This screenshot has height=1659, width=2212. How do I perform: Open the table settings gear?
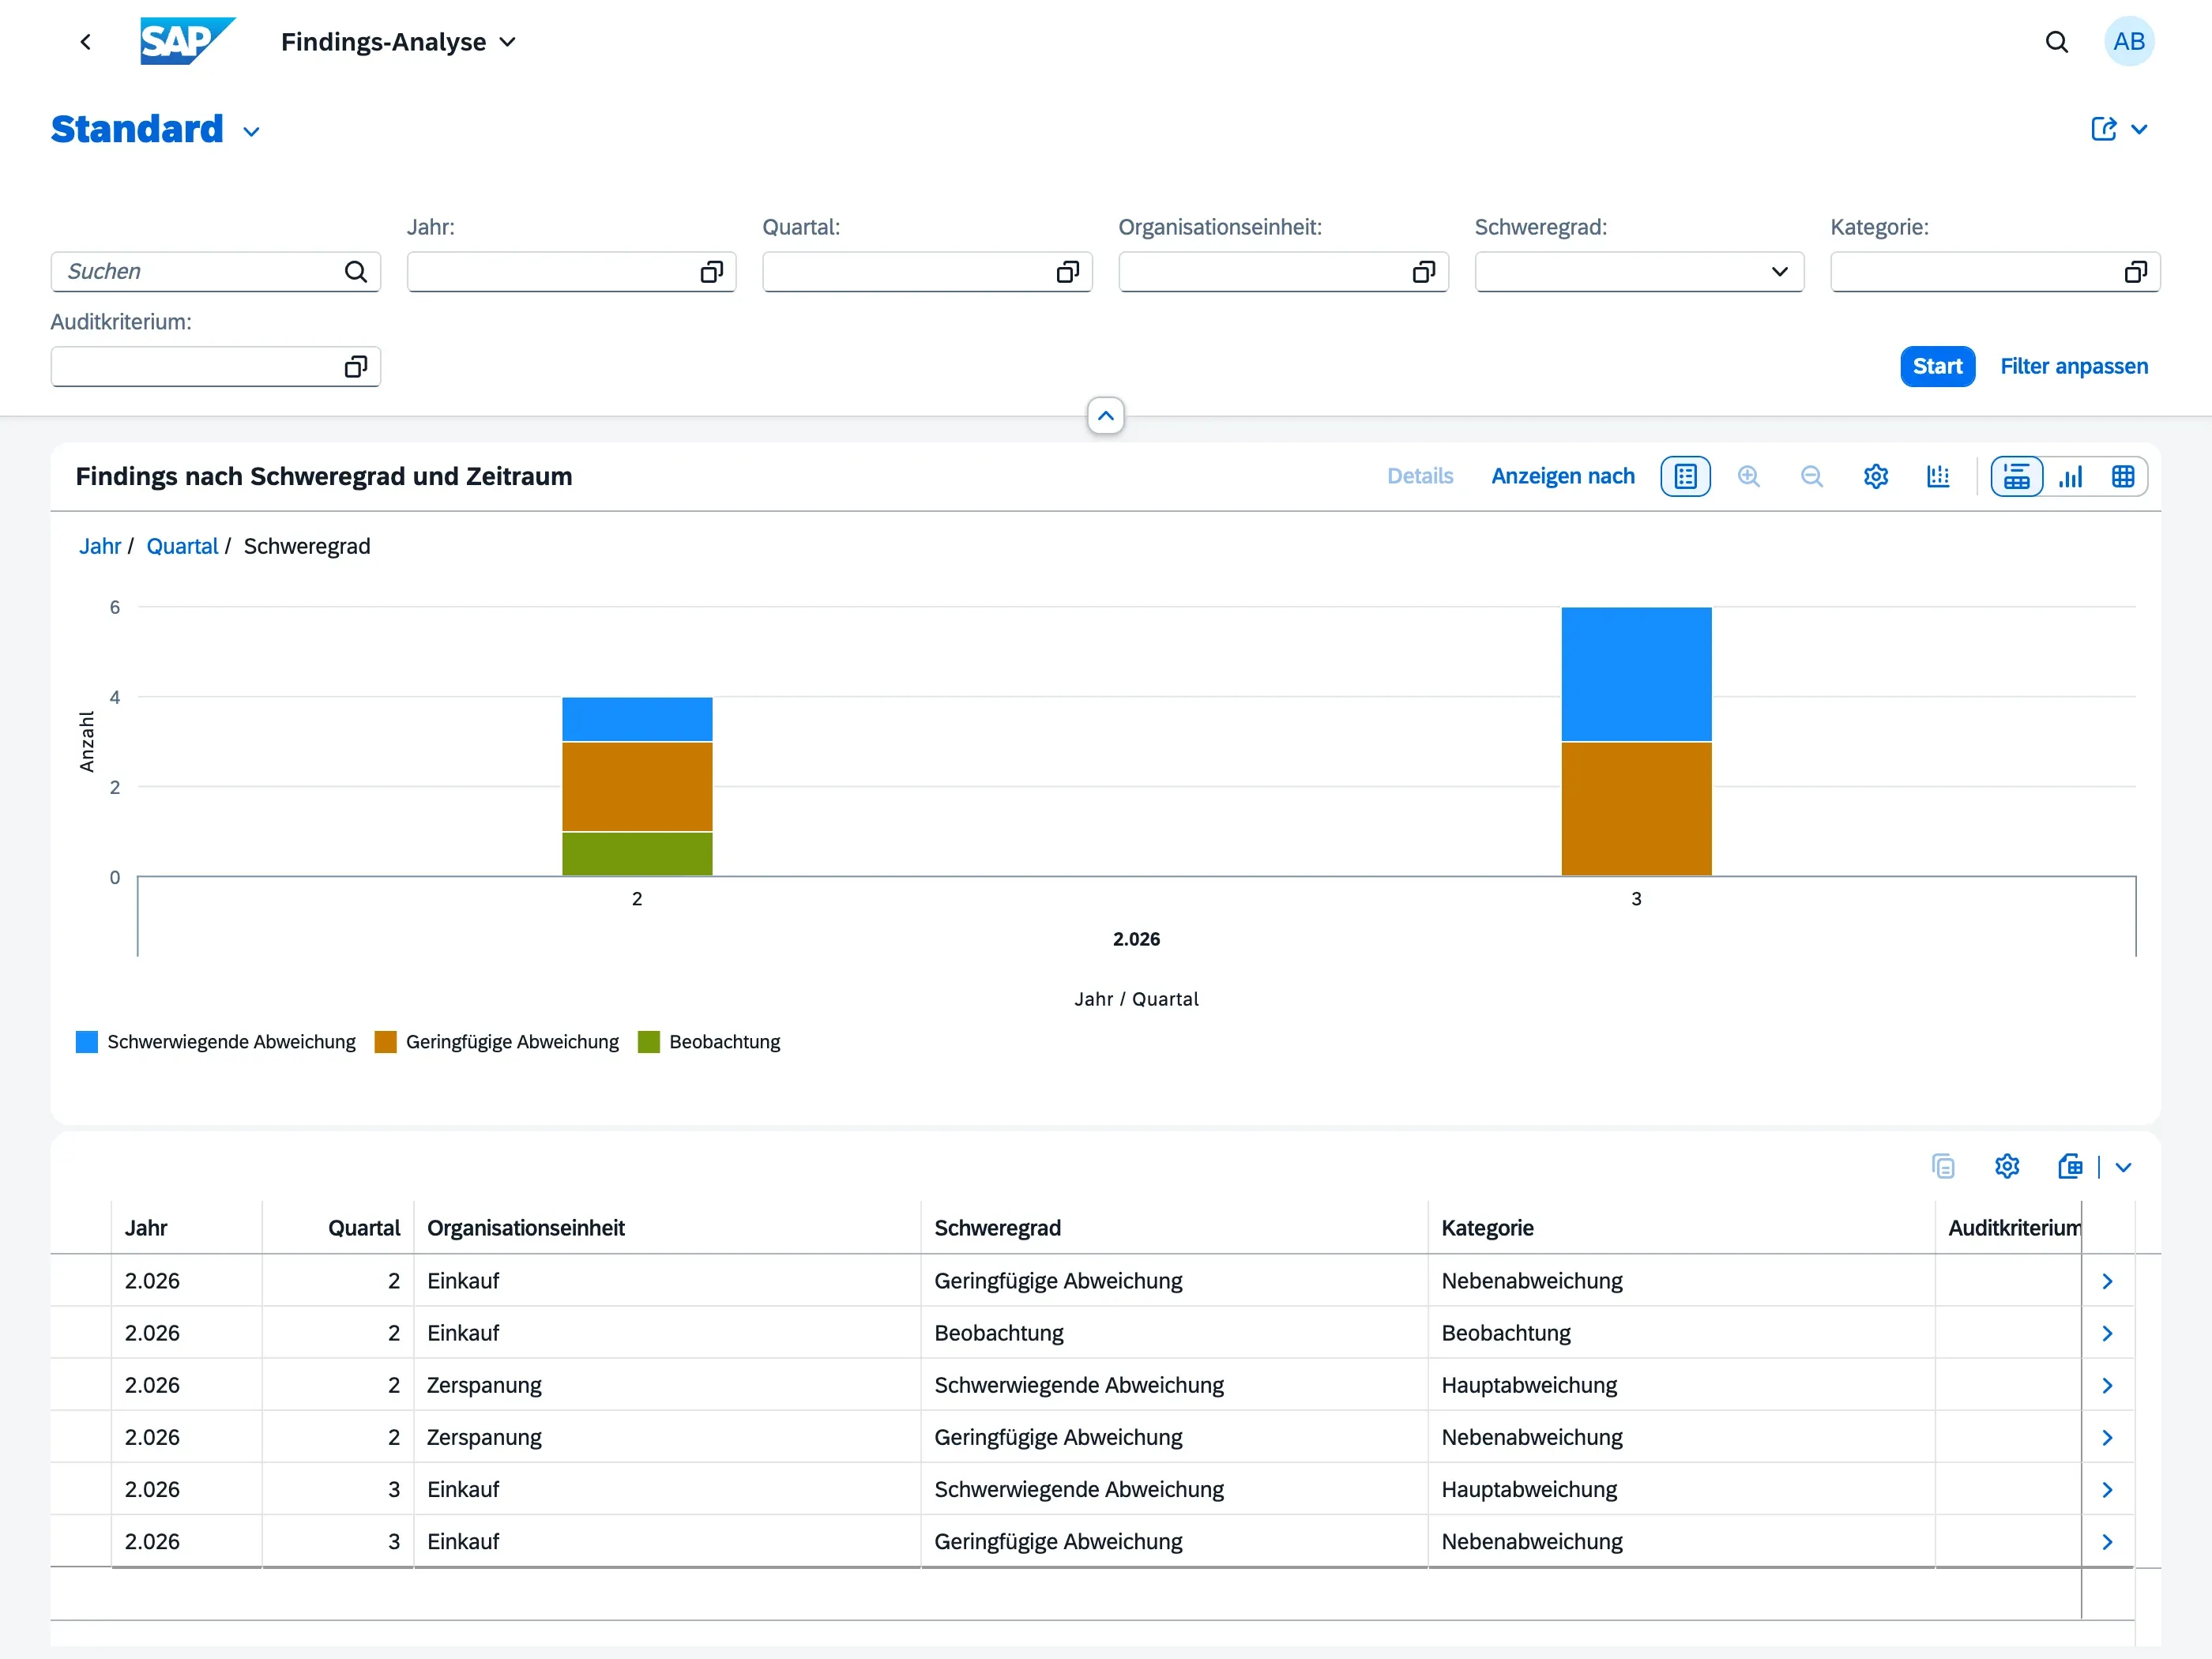[x=2006, y=1166]
